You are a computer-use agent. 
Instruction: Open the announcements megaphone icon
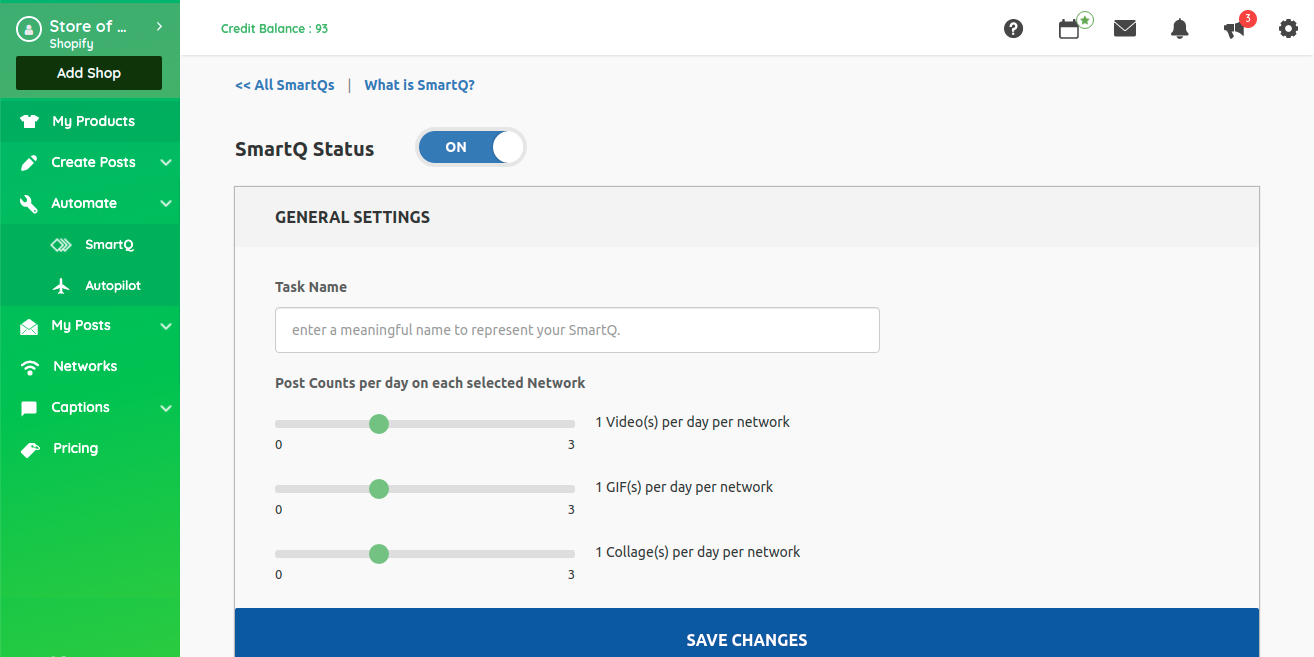point(1234,29)
